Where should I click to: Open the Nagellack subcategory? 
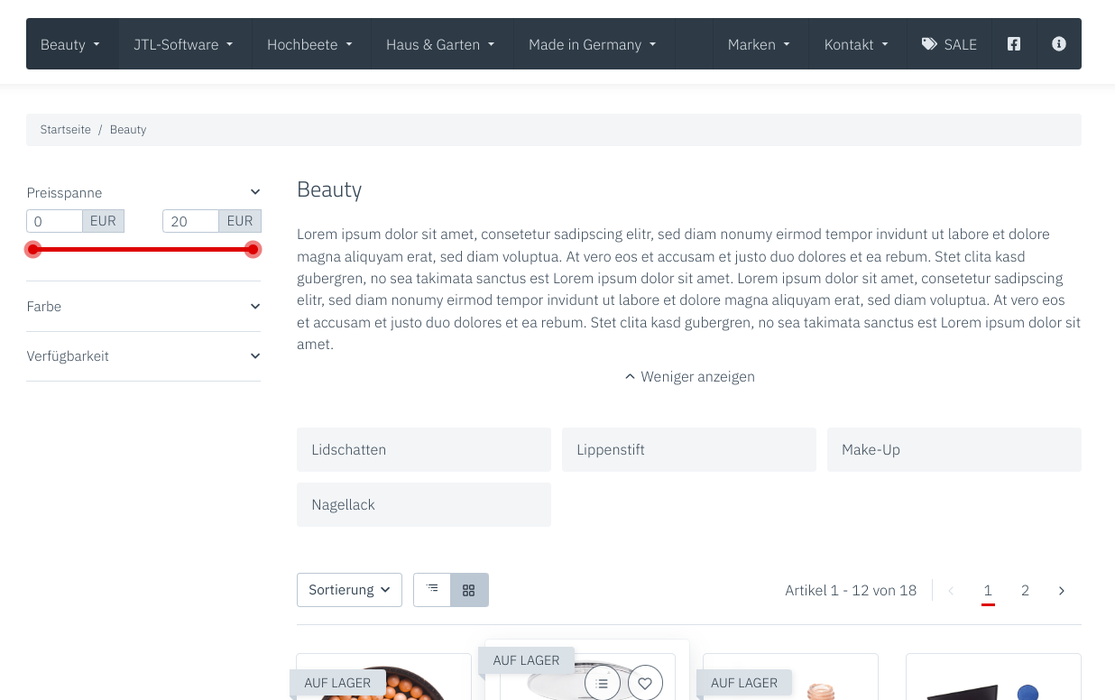point(424,505)
